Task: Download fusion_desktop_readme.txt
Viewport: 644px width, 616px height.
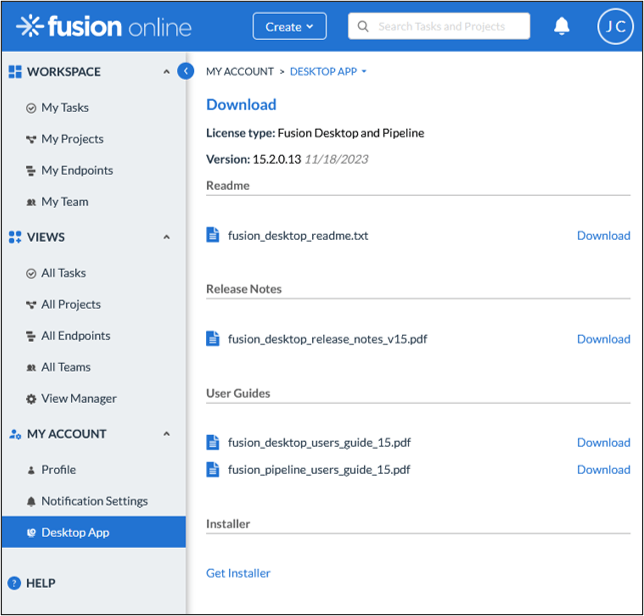Action: (x=603, y=235)
